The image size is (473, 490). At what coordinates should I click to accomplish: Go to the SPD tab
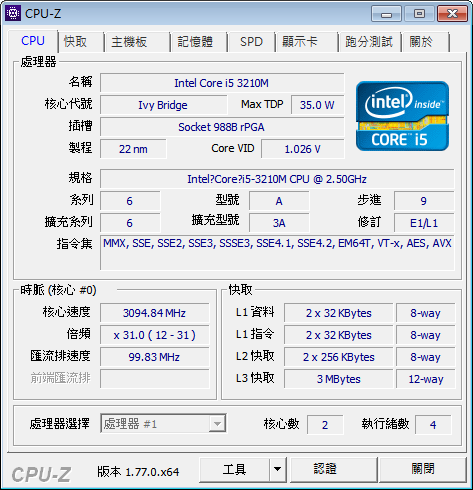[251, 42]
